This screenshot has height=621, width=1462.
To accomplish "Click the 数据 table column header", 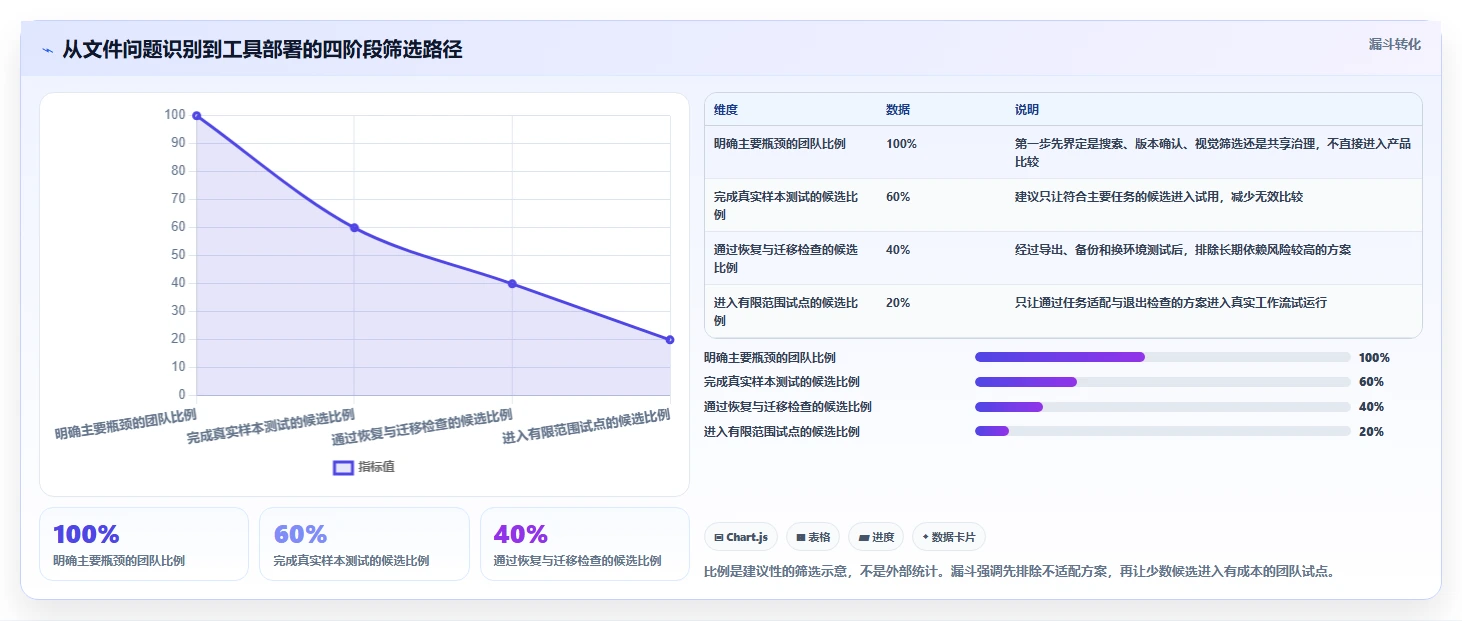I will click(898, 109).
